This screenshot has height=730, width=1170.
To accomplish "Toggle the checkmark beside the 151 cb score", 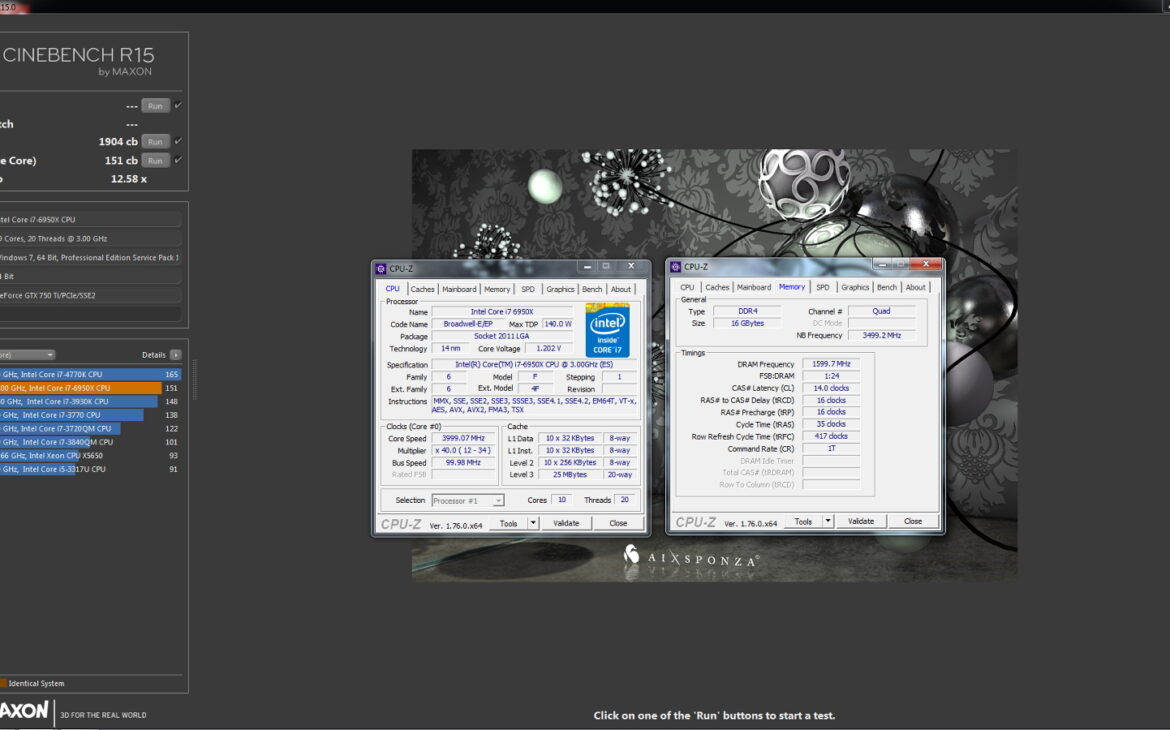I will (178, 160).
